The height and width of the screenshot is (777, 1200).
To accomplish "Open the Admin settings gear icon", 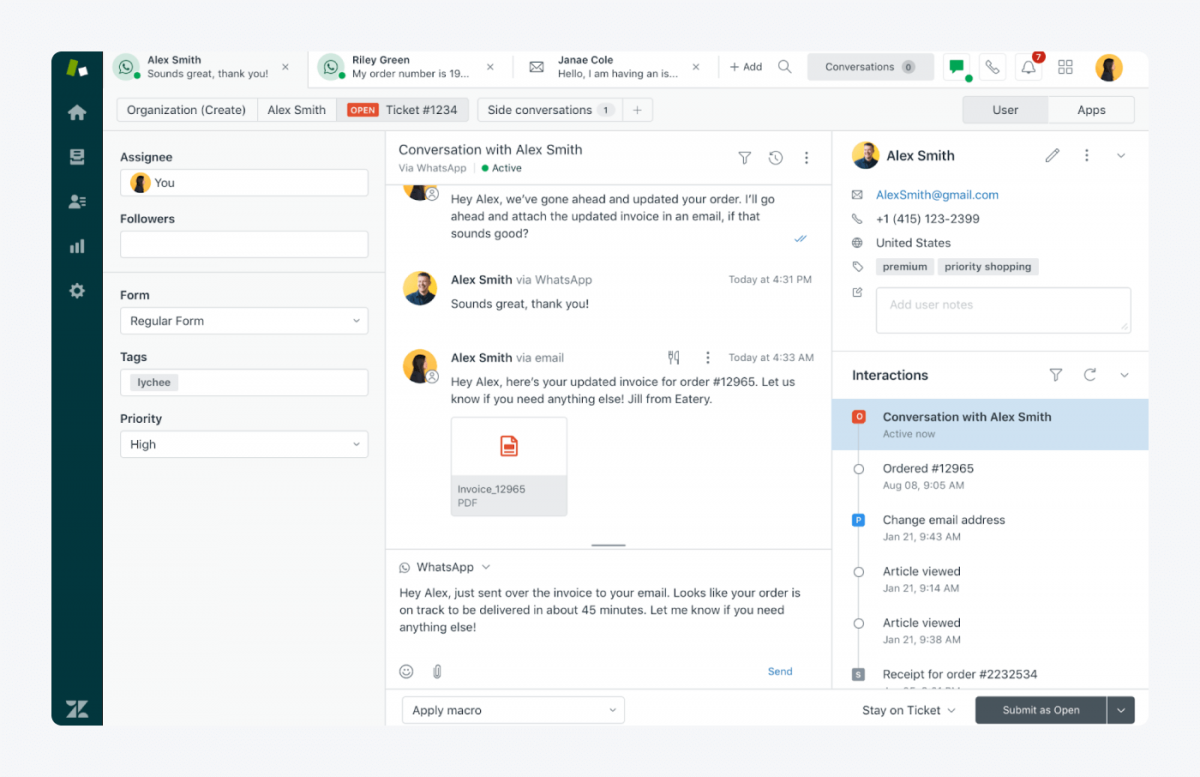I will click(77, 291).
